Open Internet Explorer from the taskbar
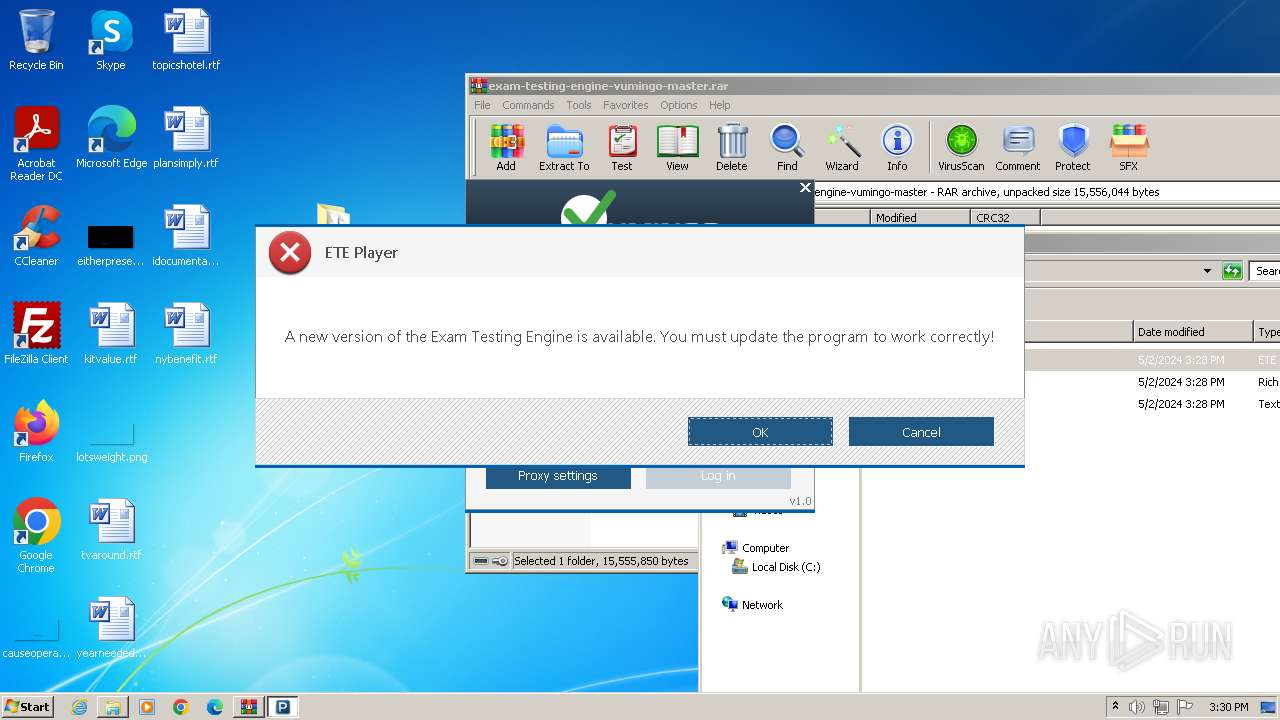The image size is (1280, 720). (79, 707)
